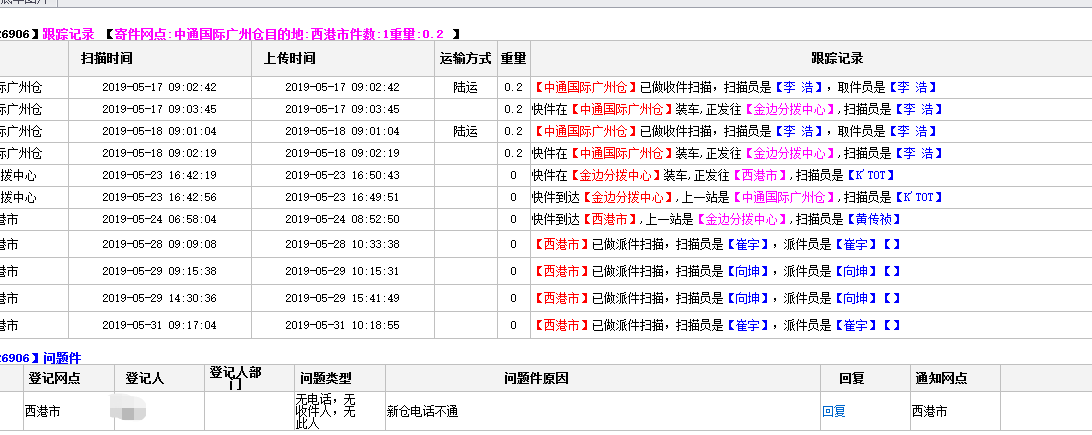Screen dimensions: 1092x435
Task: Click the 扫描时间 column header
Action: (107, 58)
